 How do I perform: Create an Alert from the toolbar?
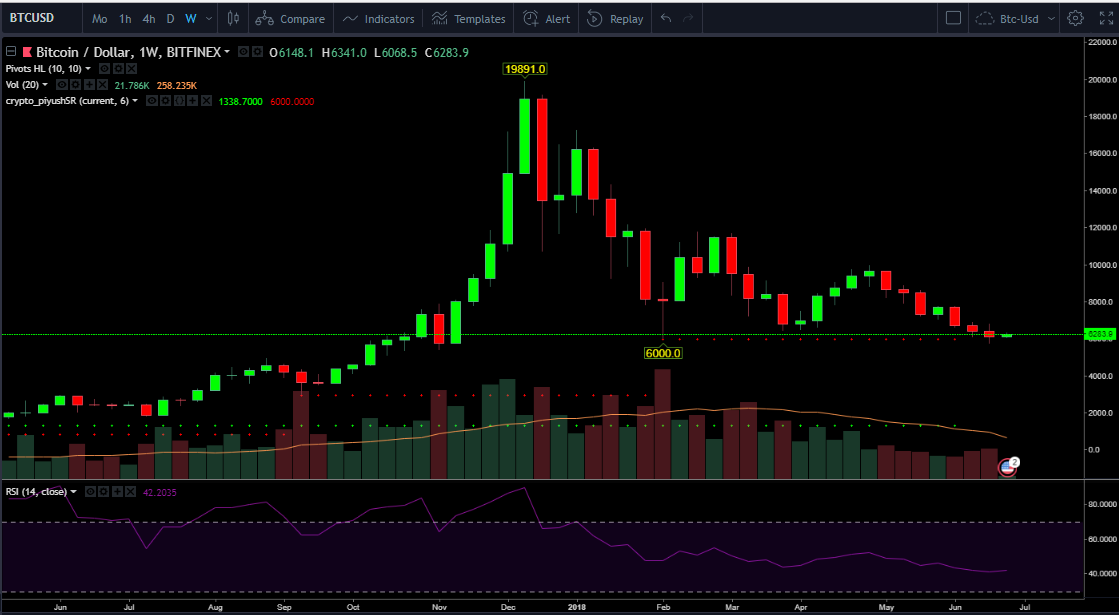coord(547,19)
